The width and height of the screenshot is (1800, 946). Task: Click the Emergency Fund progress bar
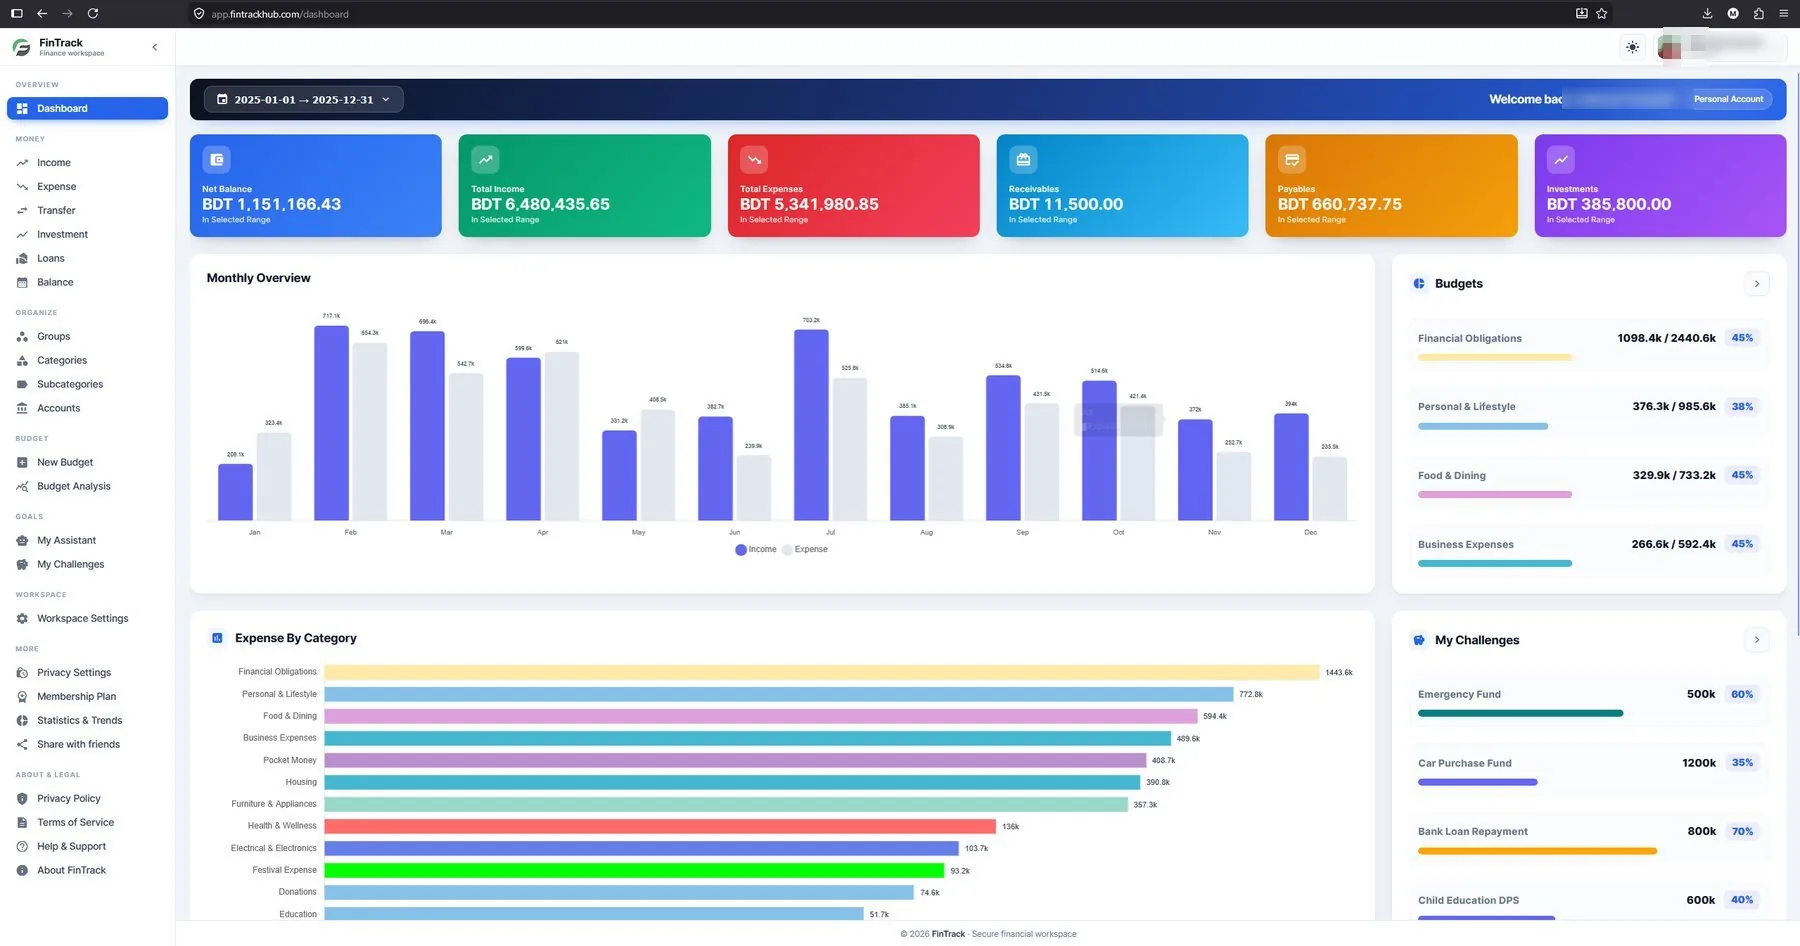tap(1520, 713)
